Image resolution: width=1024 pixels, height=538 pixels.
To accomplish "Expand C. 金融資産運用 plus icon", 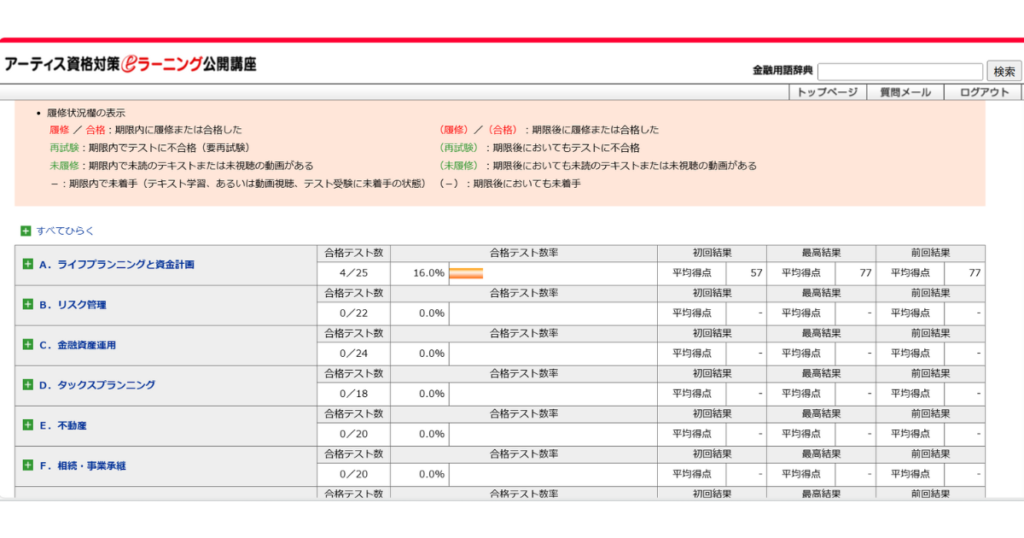I will [28, 345].
